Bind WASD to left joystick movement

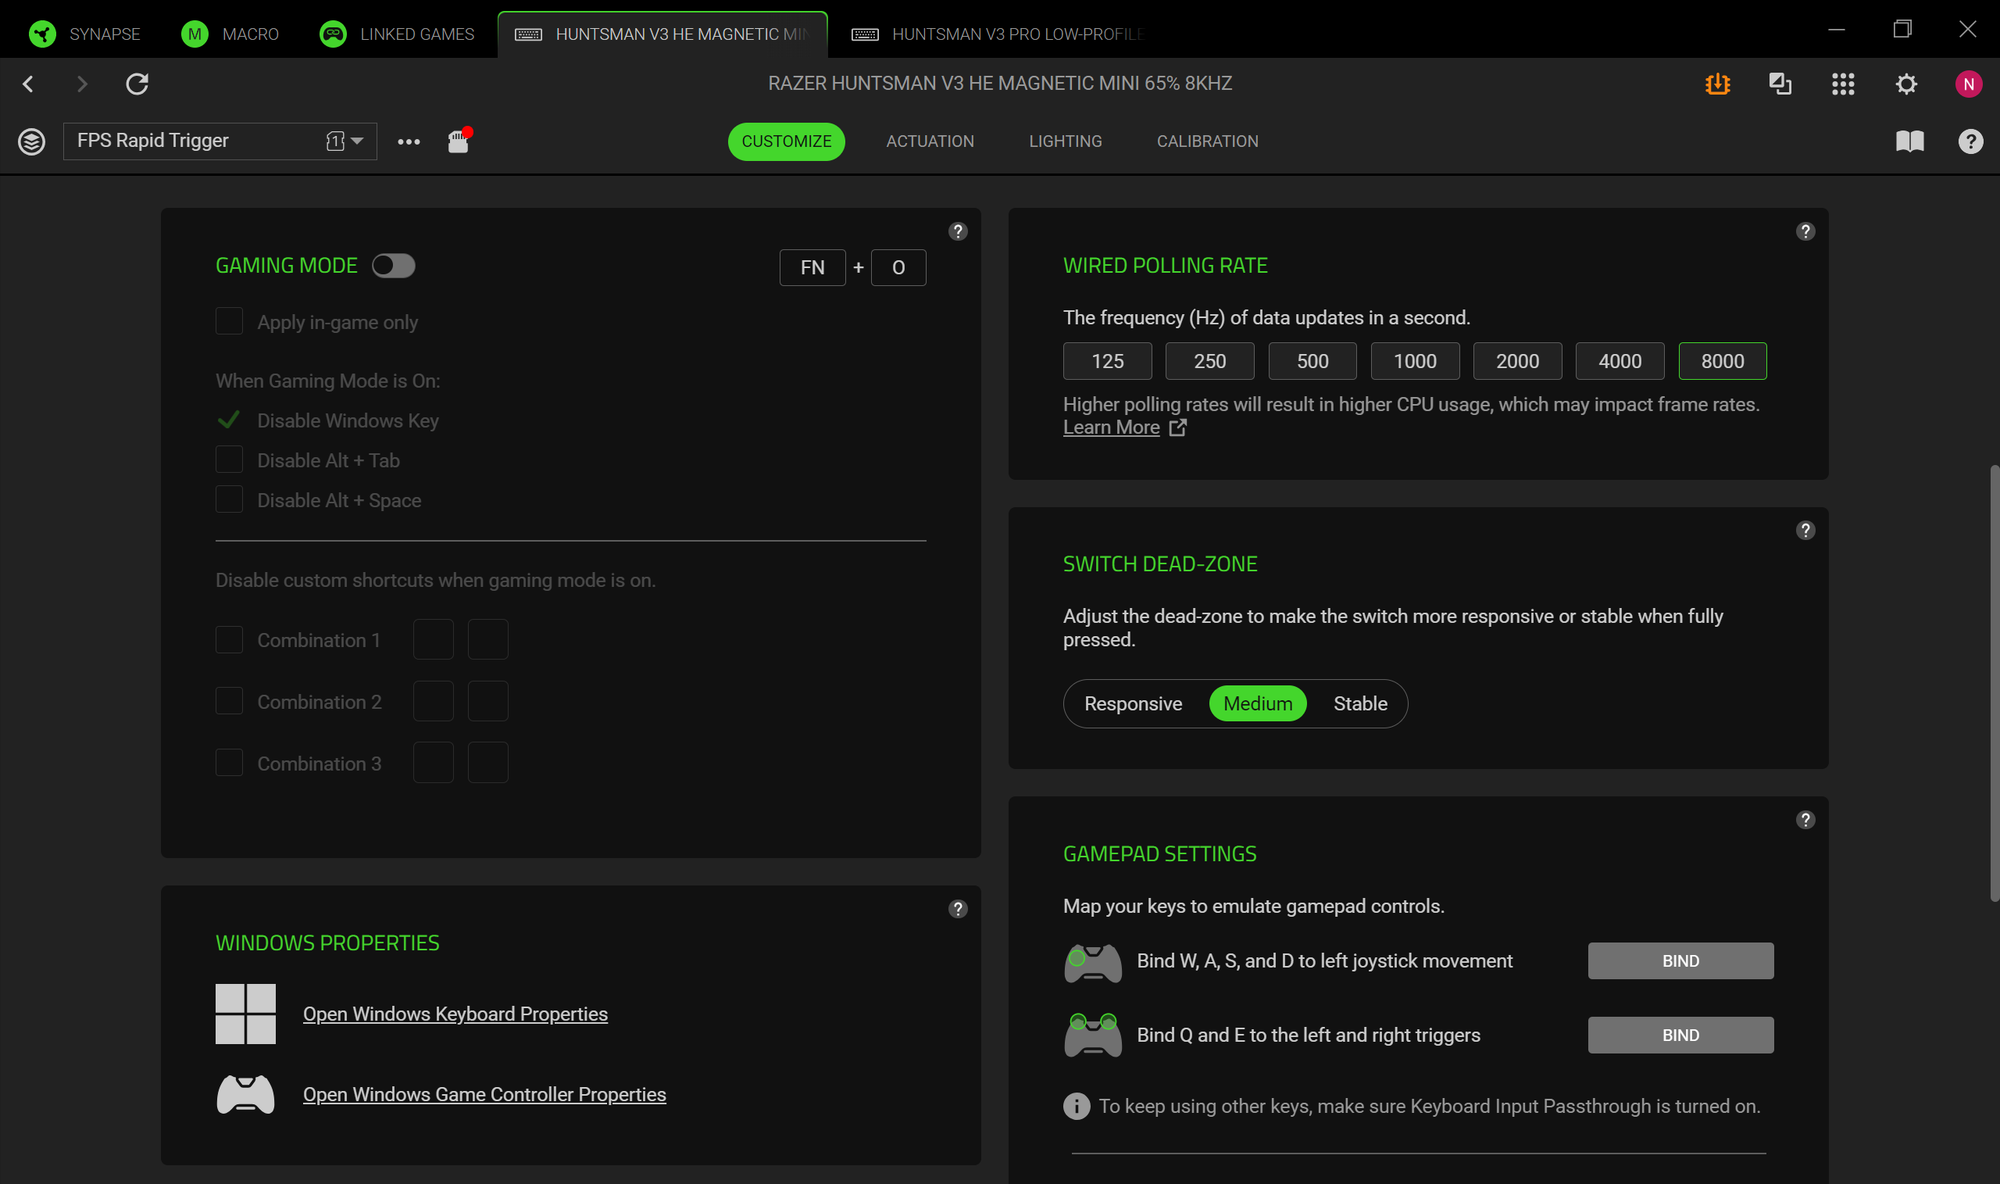[1680, 961]
